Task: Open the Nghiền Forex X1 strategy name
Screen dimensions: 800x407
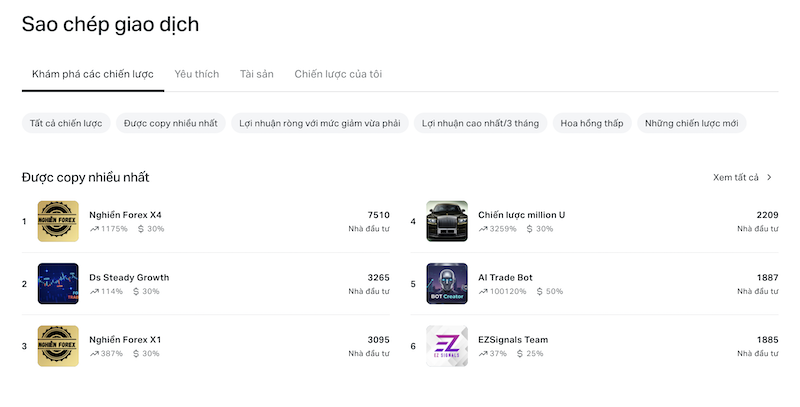Action: click(126, 340)
